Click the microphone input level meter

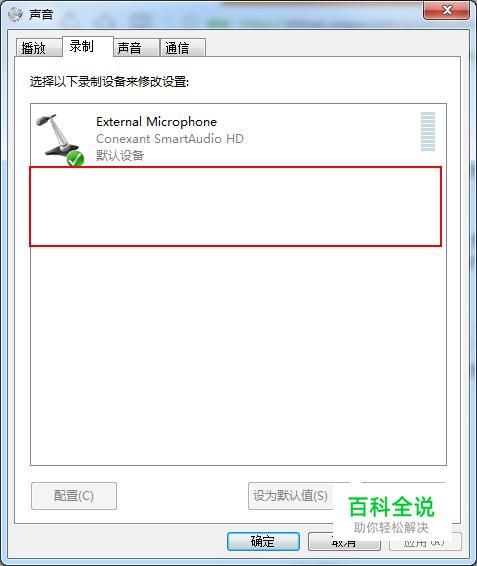[428, 132]
